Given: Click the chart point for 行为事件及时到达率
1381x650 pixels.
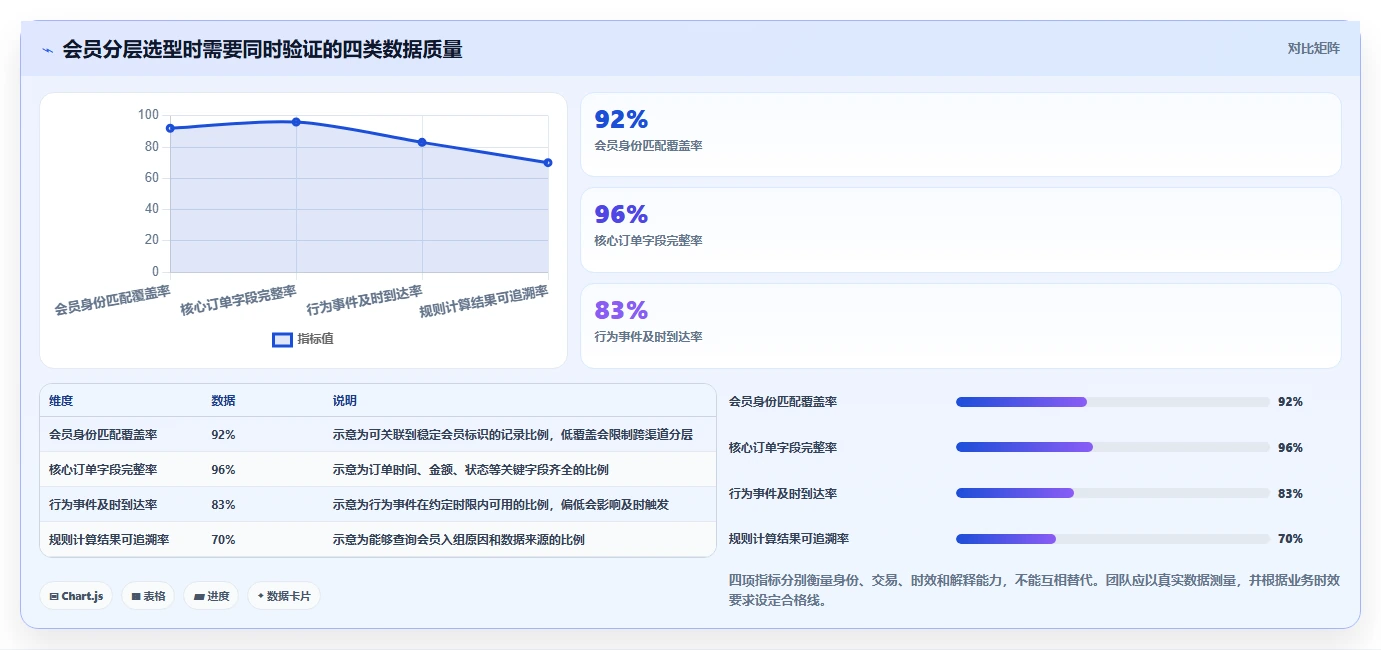Looking at the screenshot, I should pos(422,142).
